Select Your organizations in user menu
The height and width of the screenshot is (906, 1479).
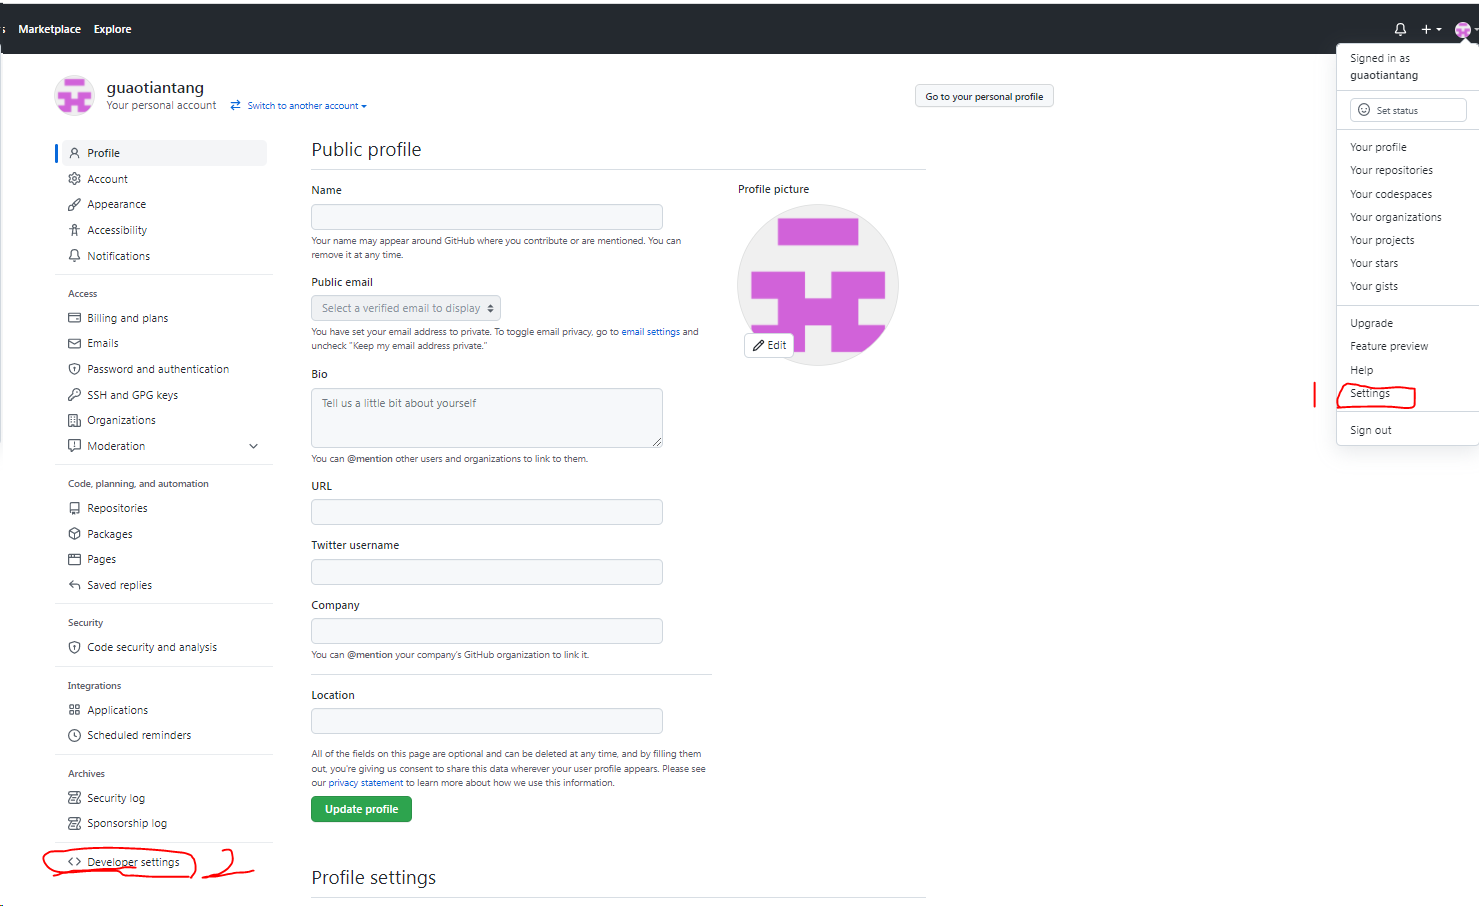[1396, 217]
